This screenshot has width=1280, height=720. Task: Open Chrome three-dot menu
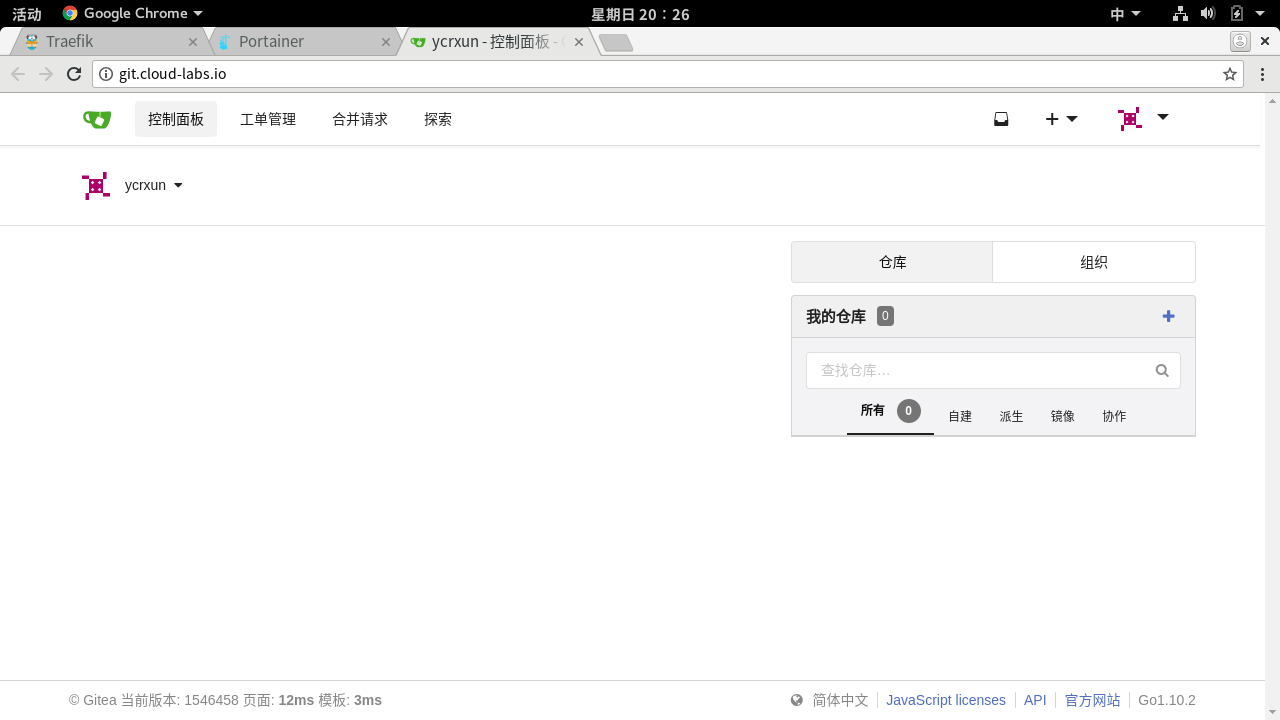click(1262, 74)
